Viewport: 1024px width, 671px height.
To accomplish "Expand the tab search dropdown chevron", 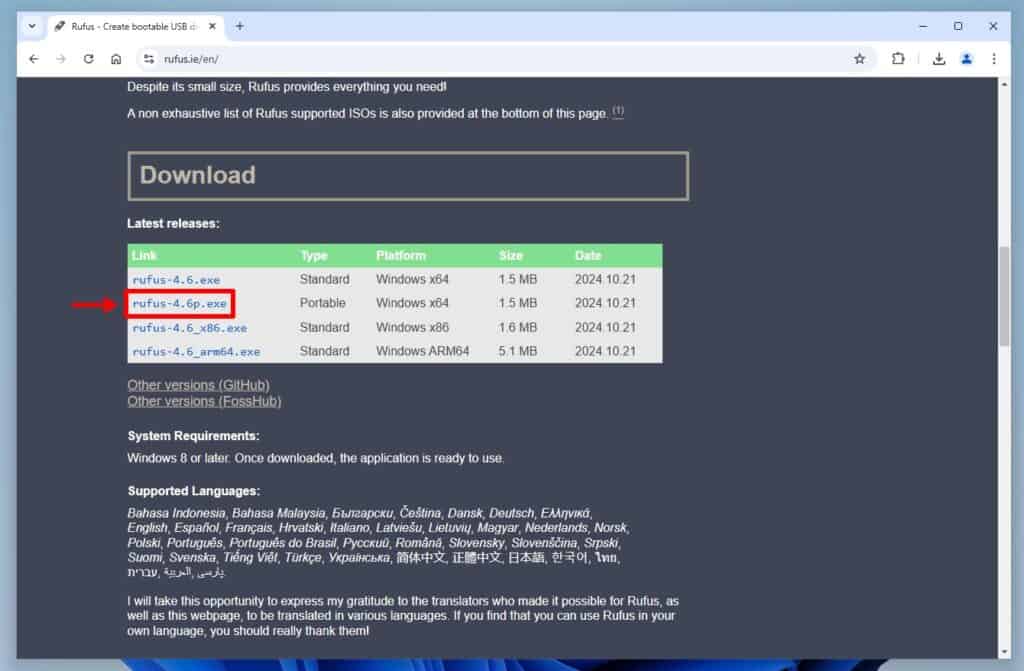I will point(32,26).
